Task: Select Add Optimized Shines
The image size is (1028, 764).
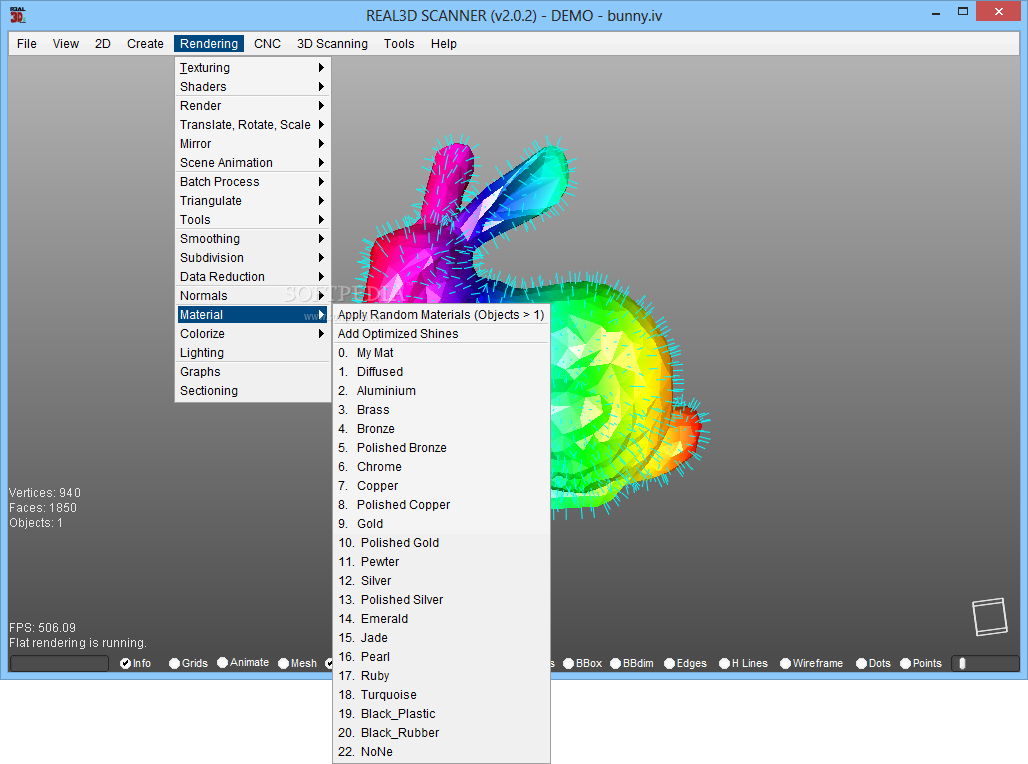Action: (x=441, y=334)
